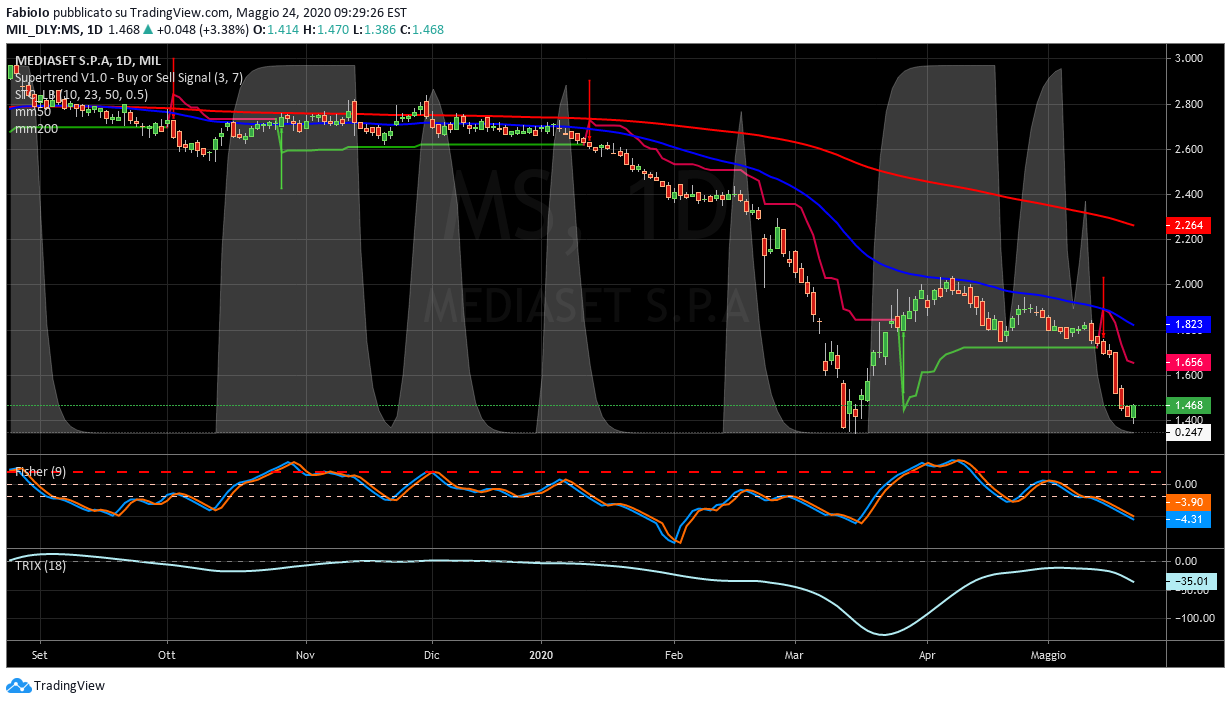The width and height of the screenshot is (1231, 704).
Task: Click the "Set" month label on time axis
Action: tap(41, 656)
